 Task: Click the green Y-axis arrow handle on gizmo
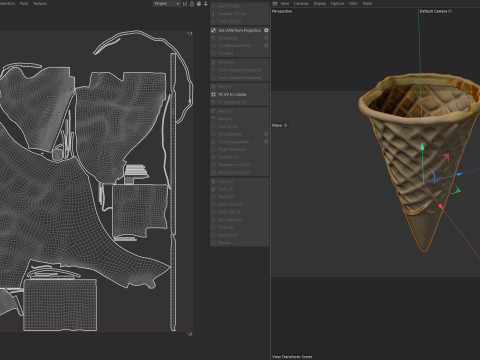[x=422, y=146]
